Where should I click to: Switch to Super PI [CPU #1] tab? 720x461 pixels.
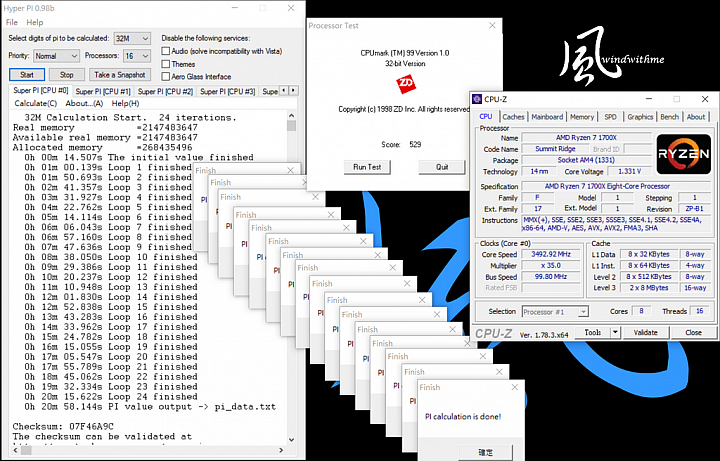click(103, 91)
